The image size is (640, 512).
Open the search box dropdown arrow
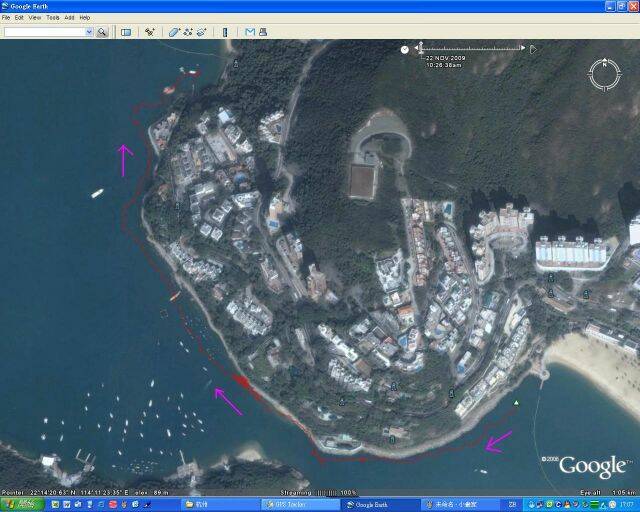[x=89, y=32]
